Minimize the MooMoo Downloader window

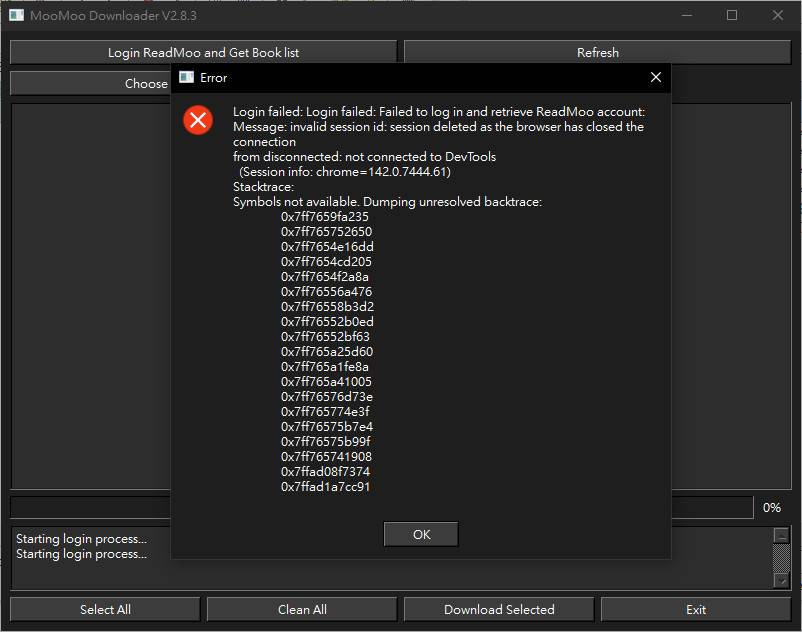pyautogui.click(x=686, y=15)
